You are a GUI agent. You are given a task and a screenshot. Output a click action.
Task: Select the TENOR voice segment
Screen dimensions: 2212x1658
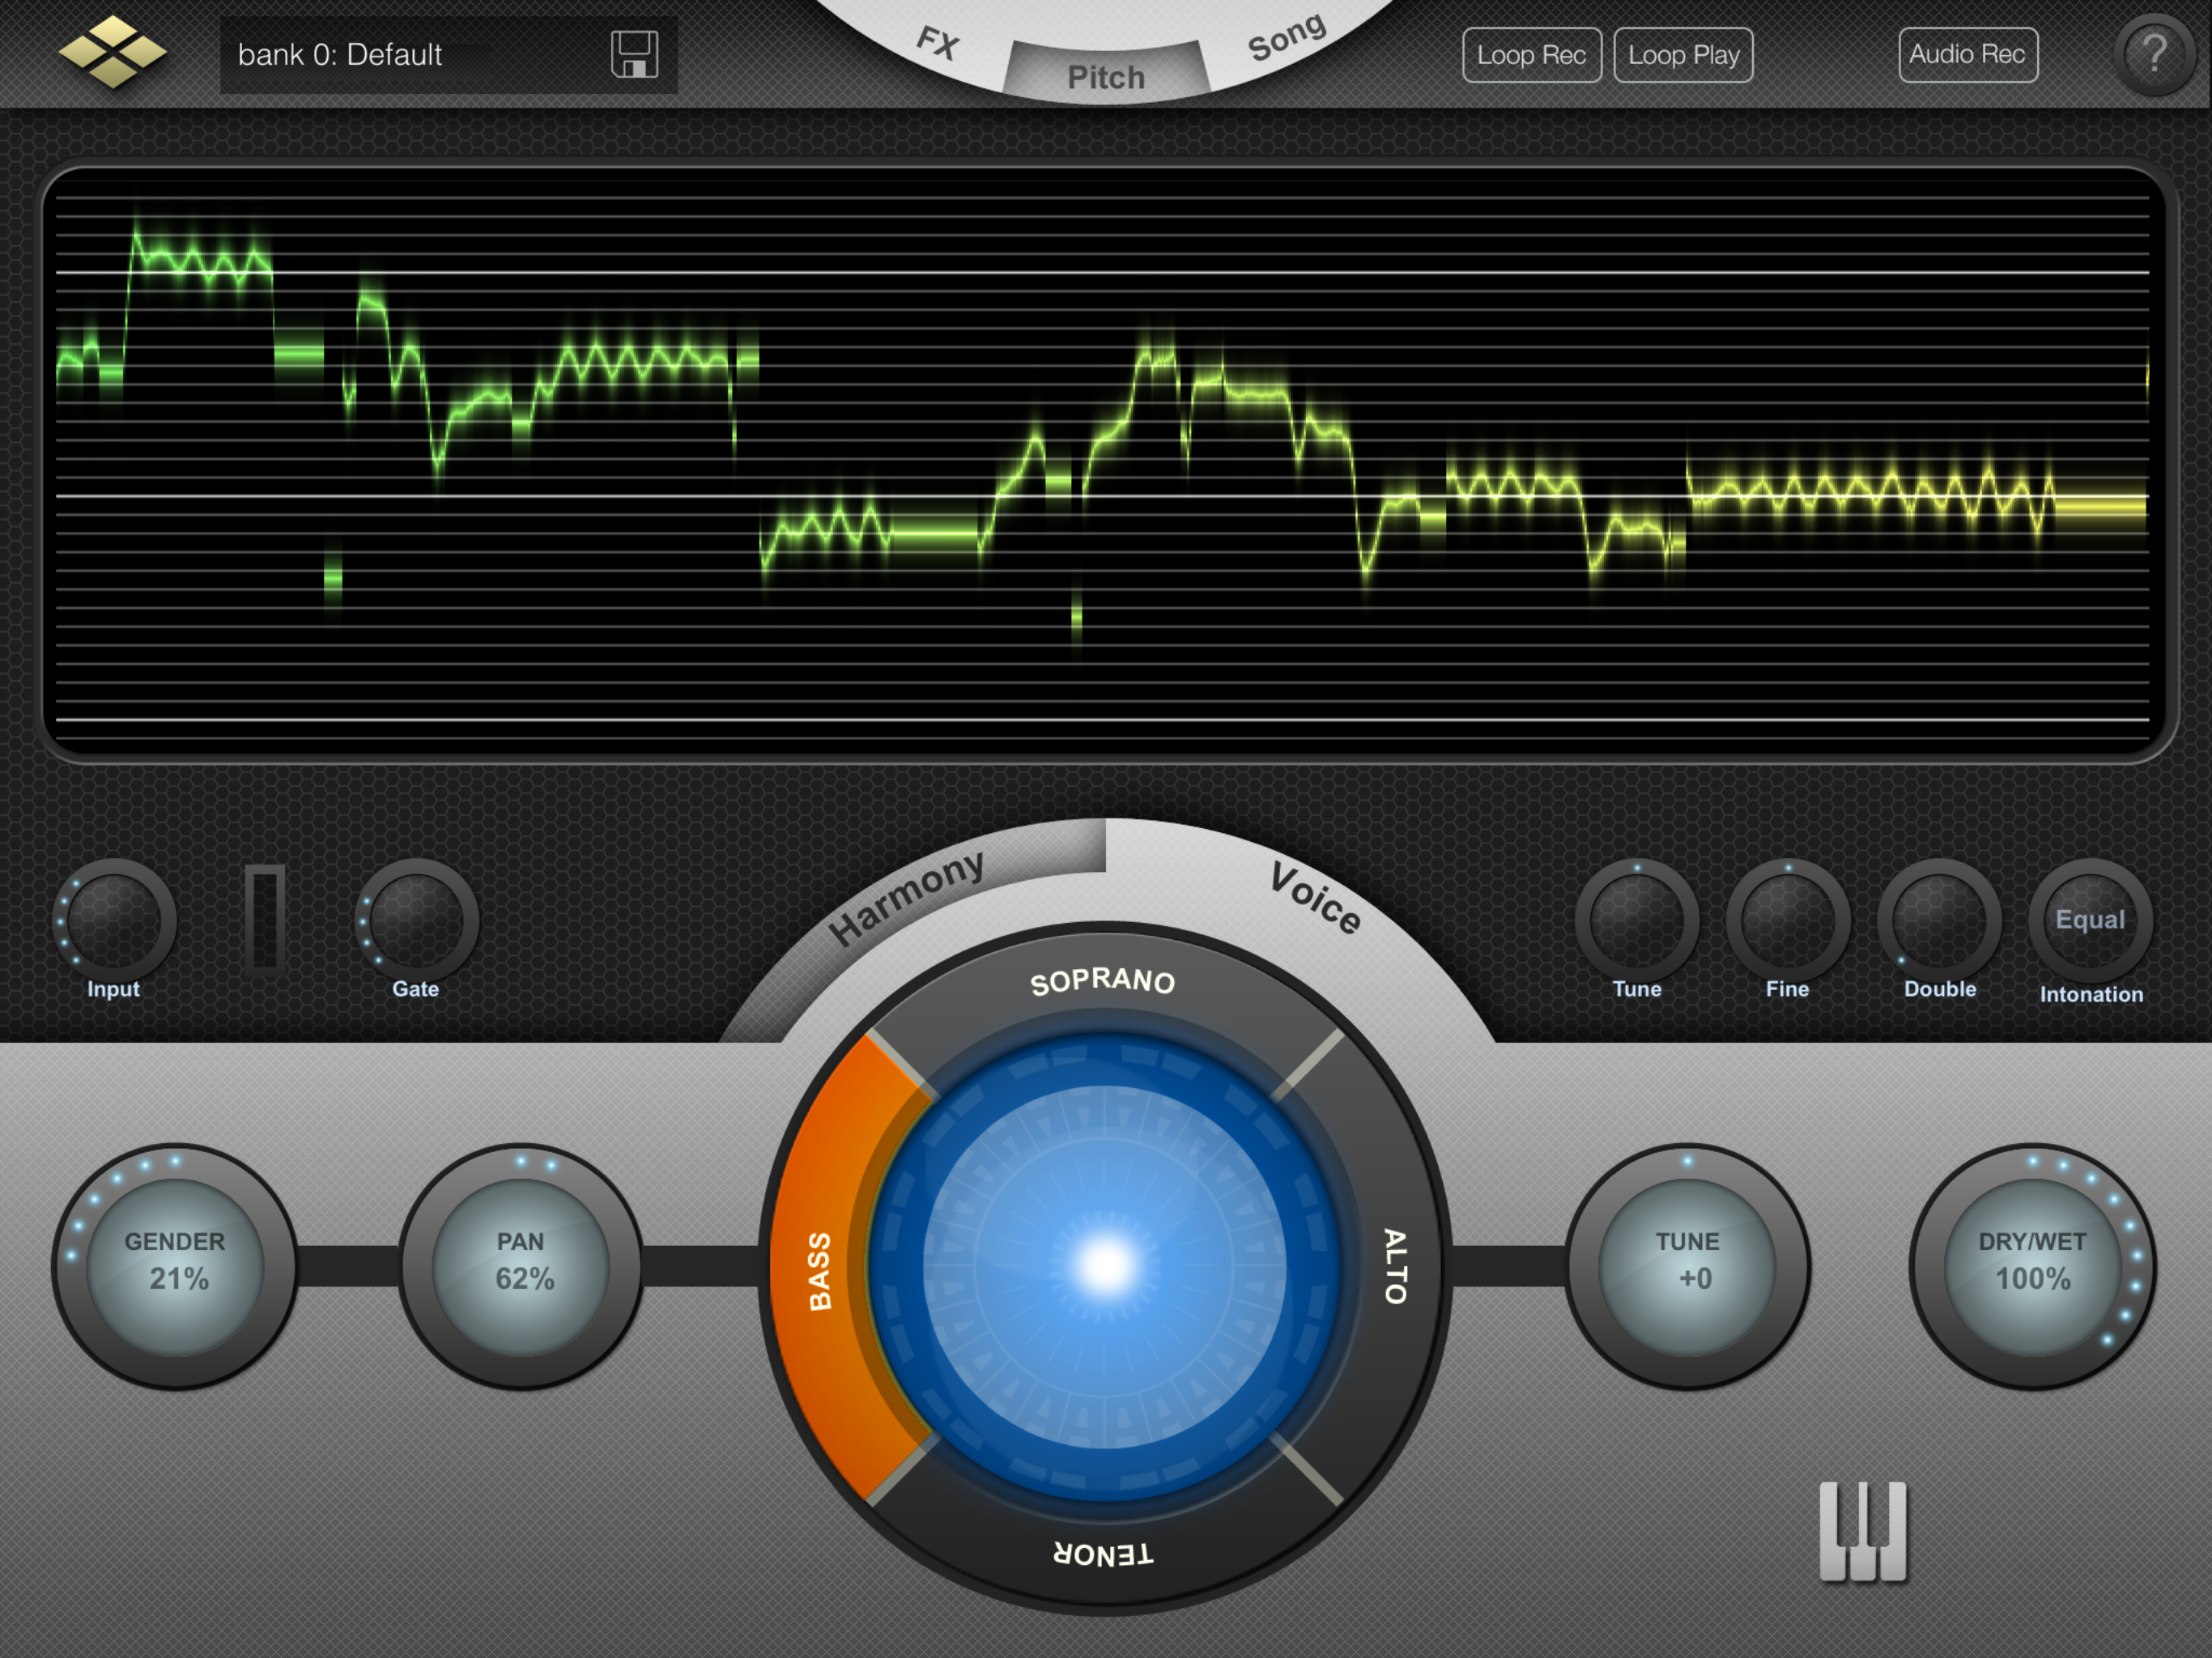(1103, 1553)
